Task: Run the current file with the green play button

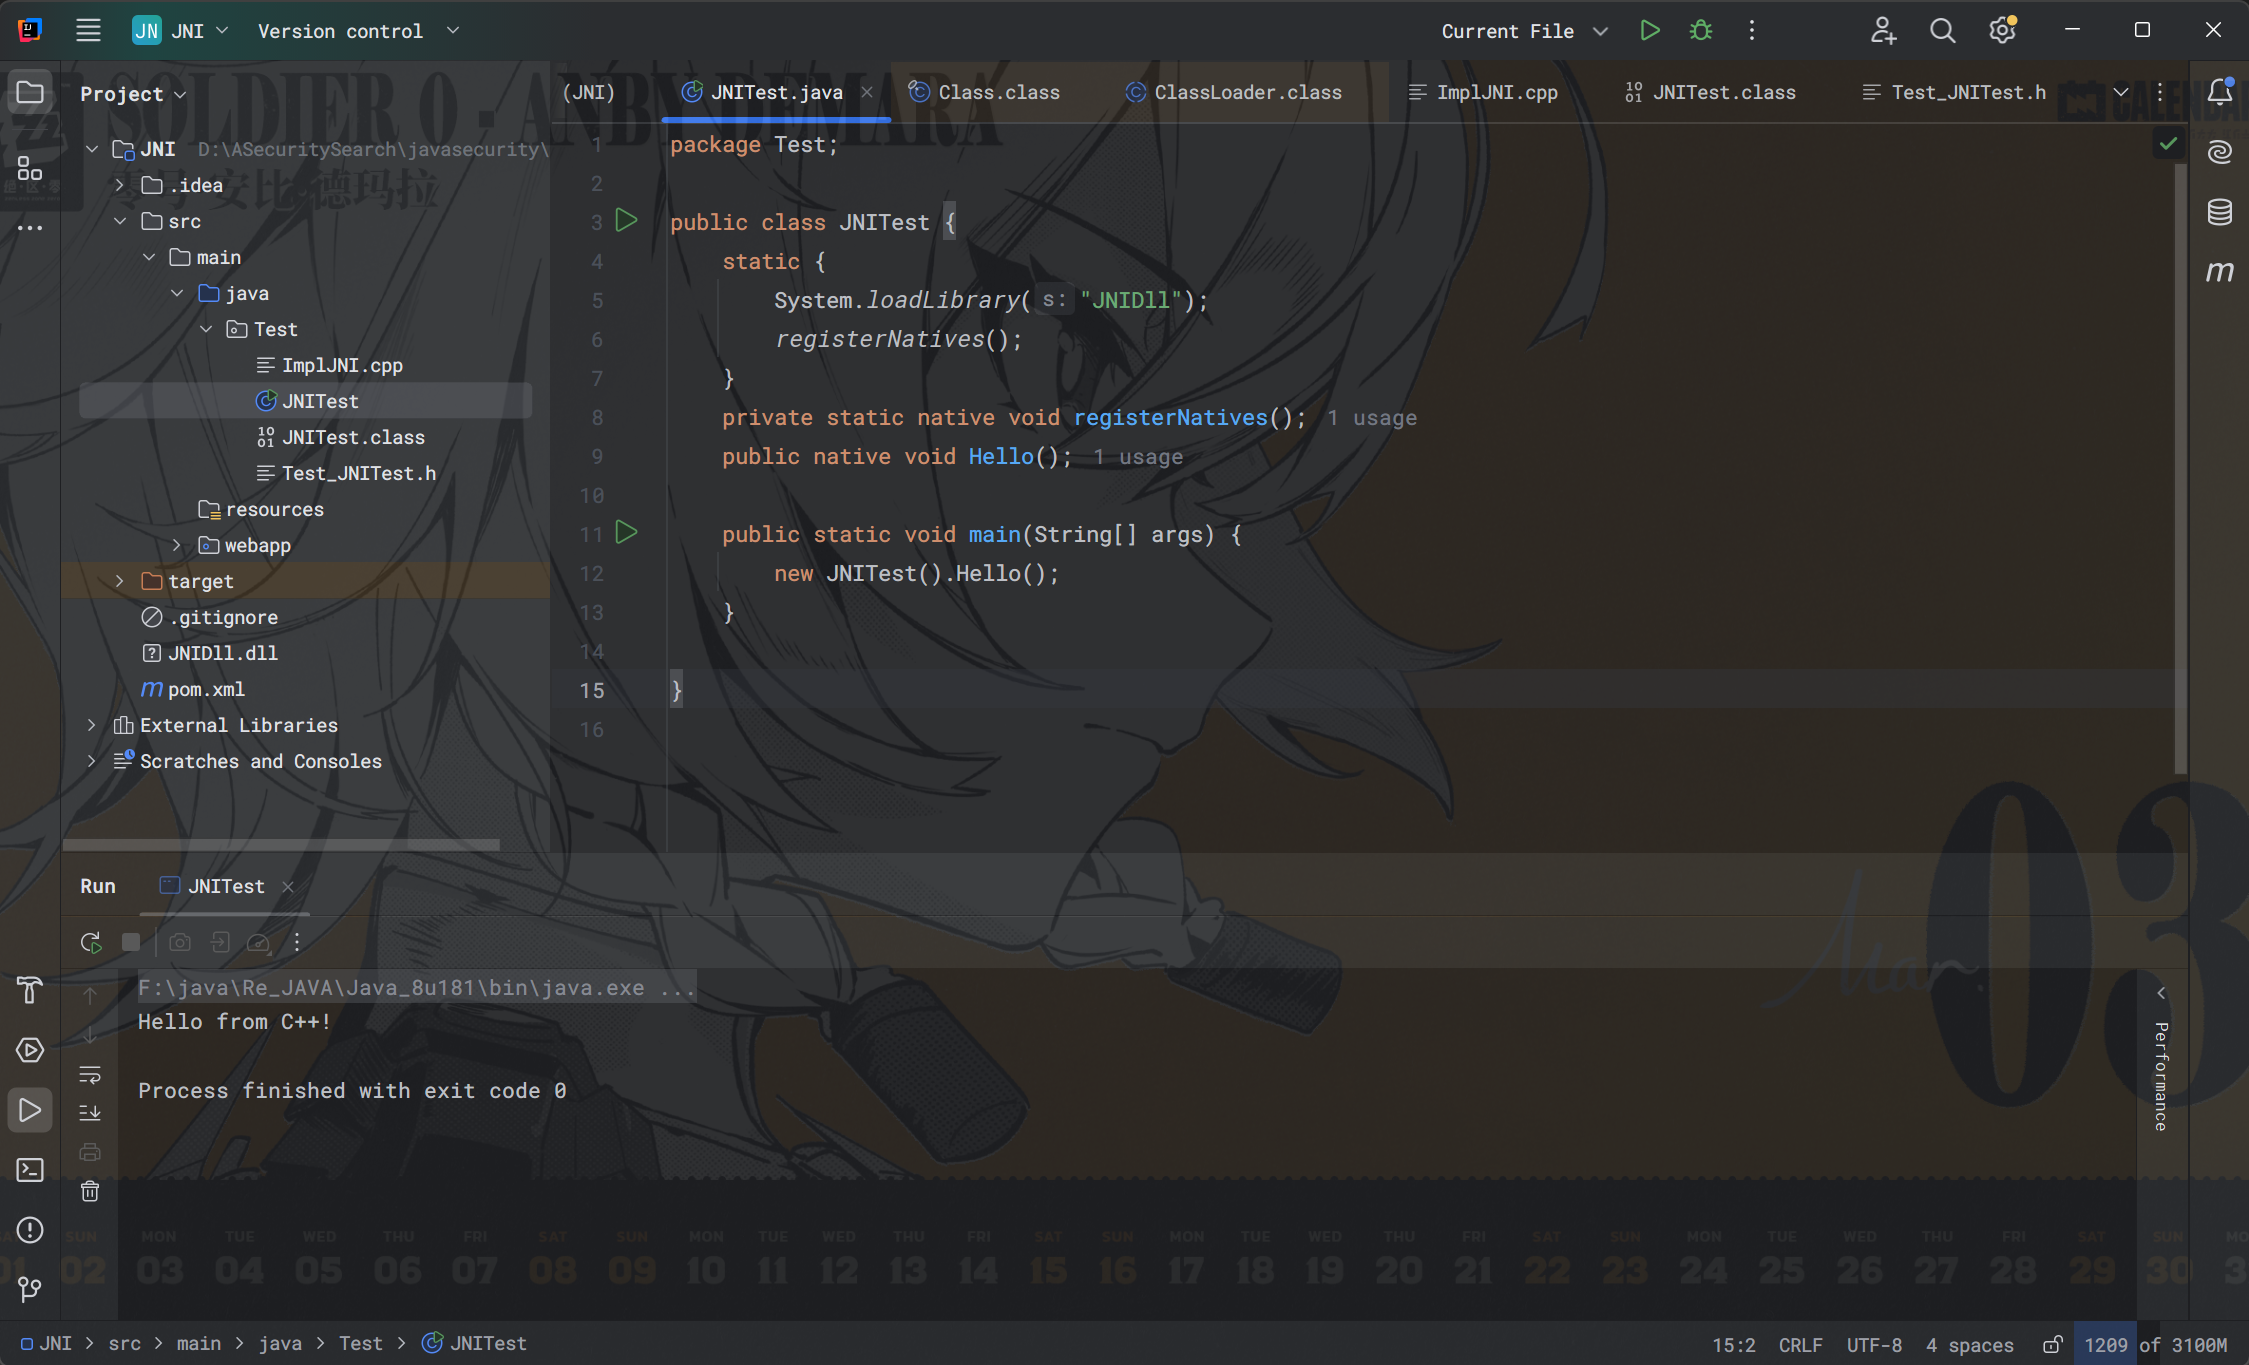Action: [x=1649, y=30]
